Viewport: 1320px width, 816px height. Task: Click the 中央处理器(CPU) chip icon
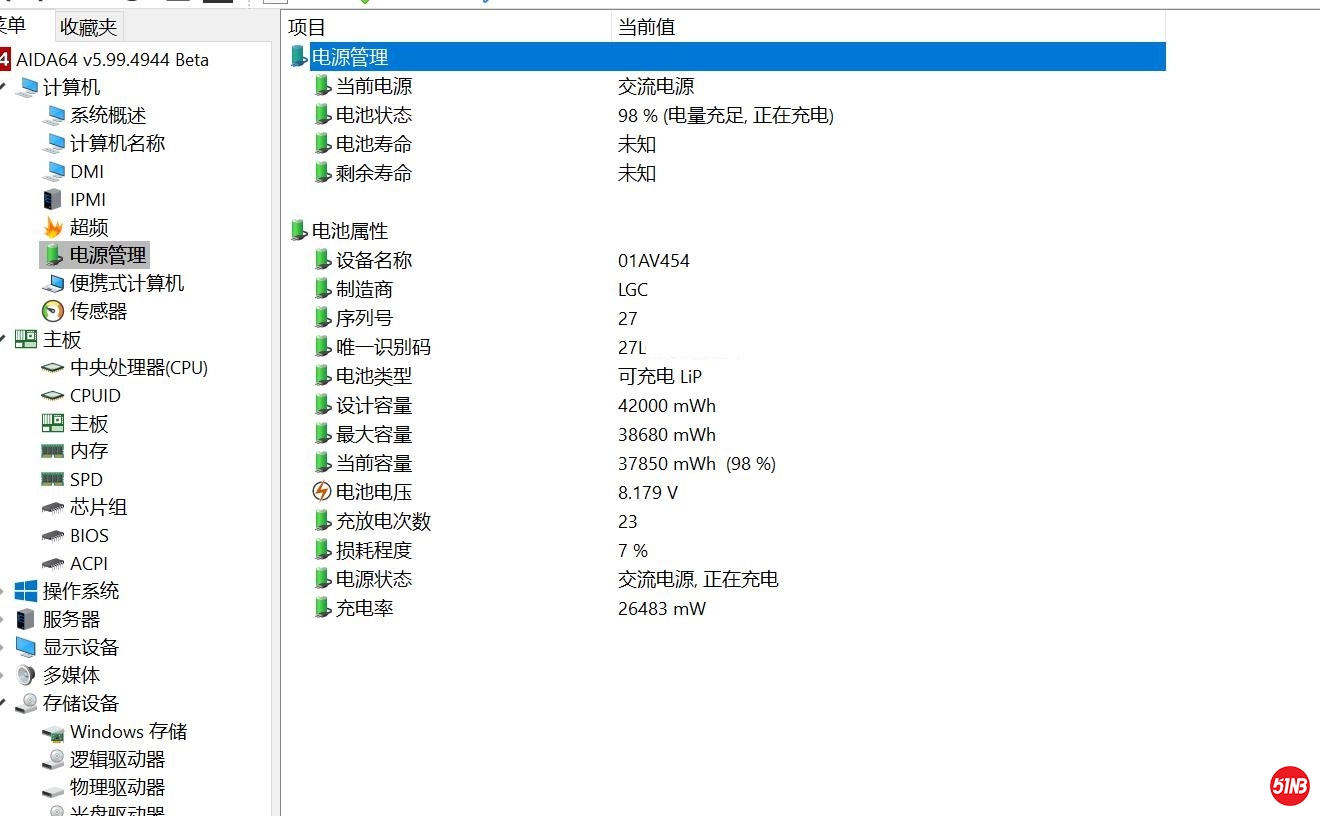pos(53,367)
